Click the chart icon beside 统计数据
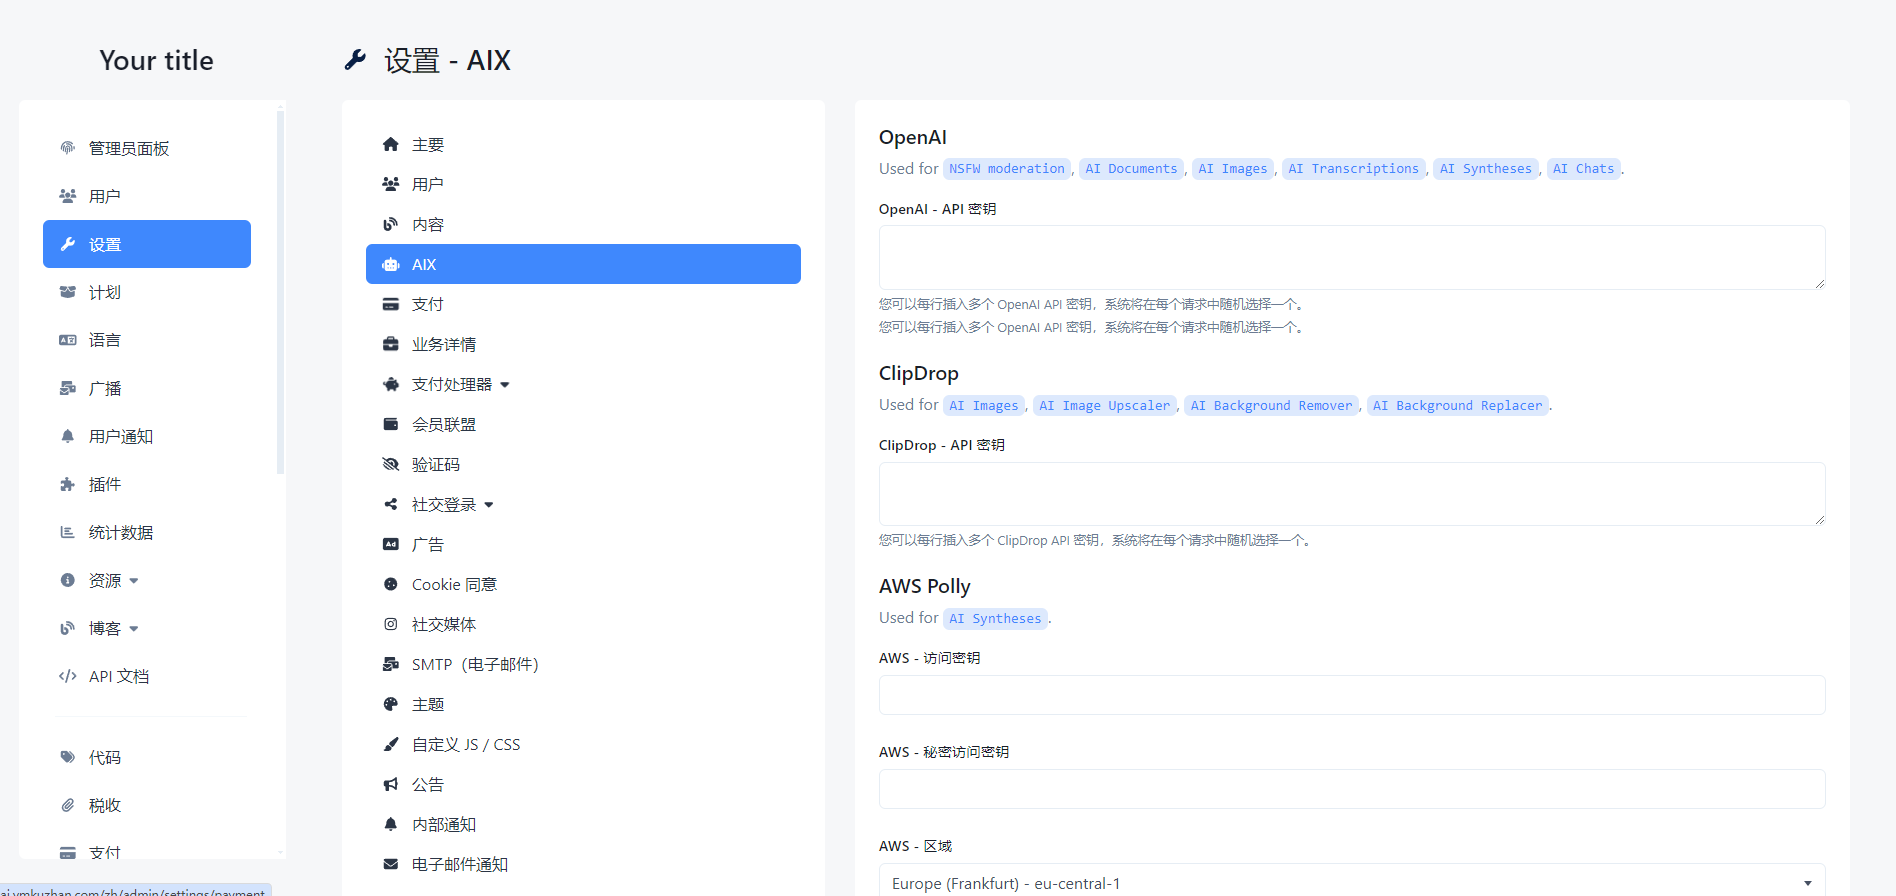The image size is (1896, 896). click(68, 532)
